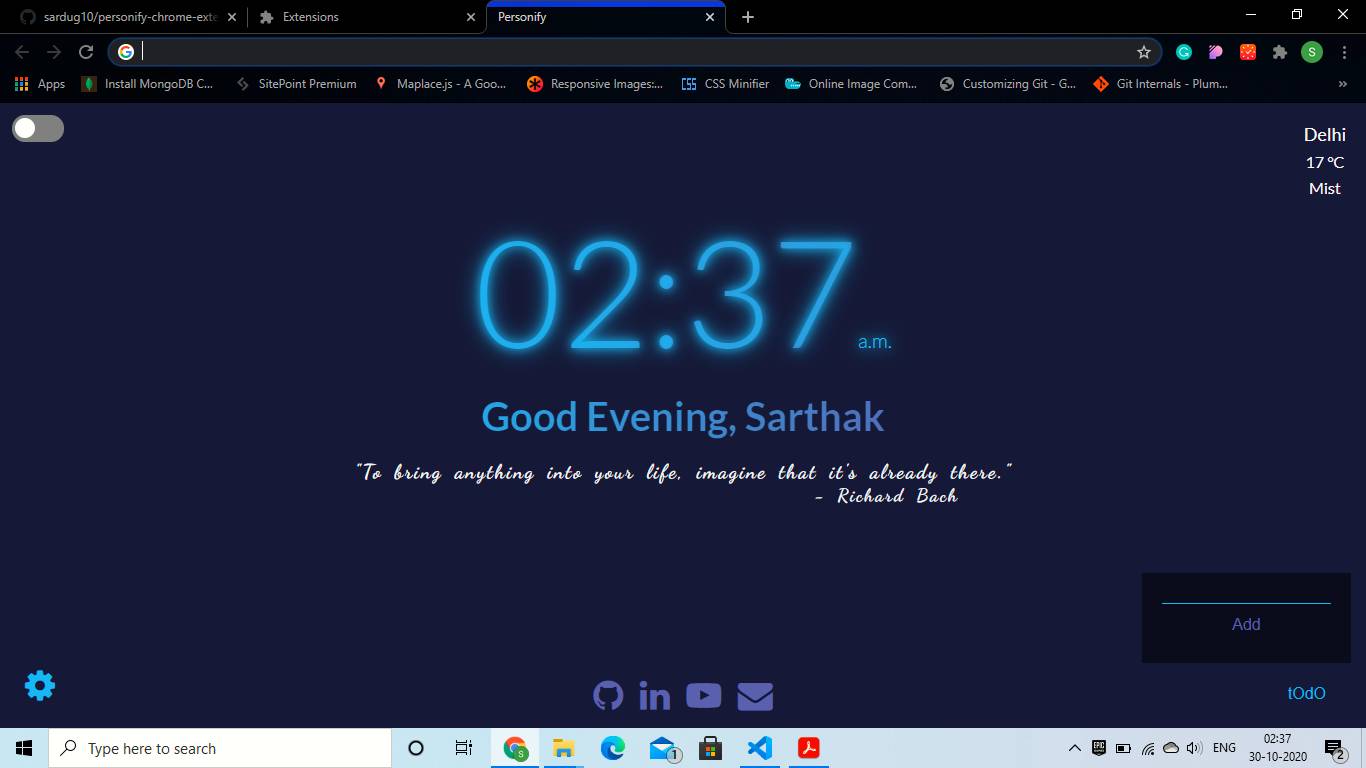
Task: Open the CSS Minifier bookmark
Action: pos(725,84)
